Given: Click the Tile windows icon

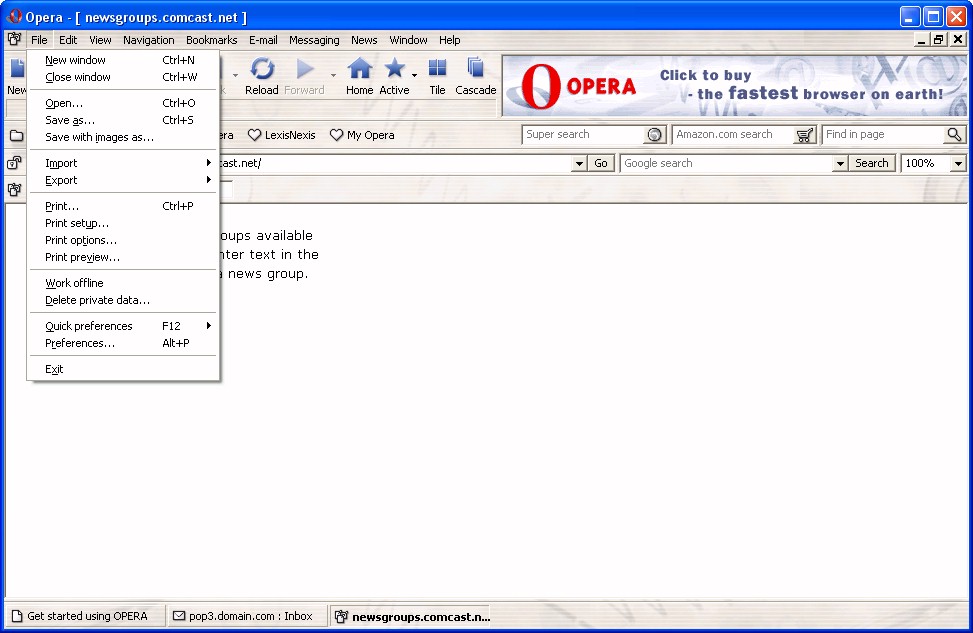Looking at the screenshot, I should pyautogui.click(x=437, y=70).
